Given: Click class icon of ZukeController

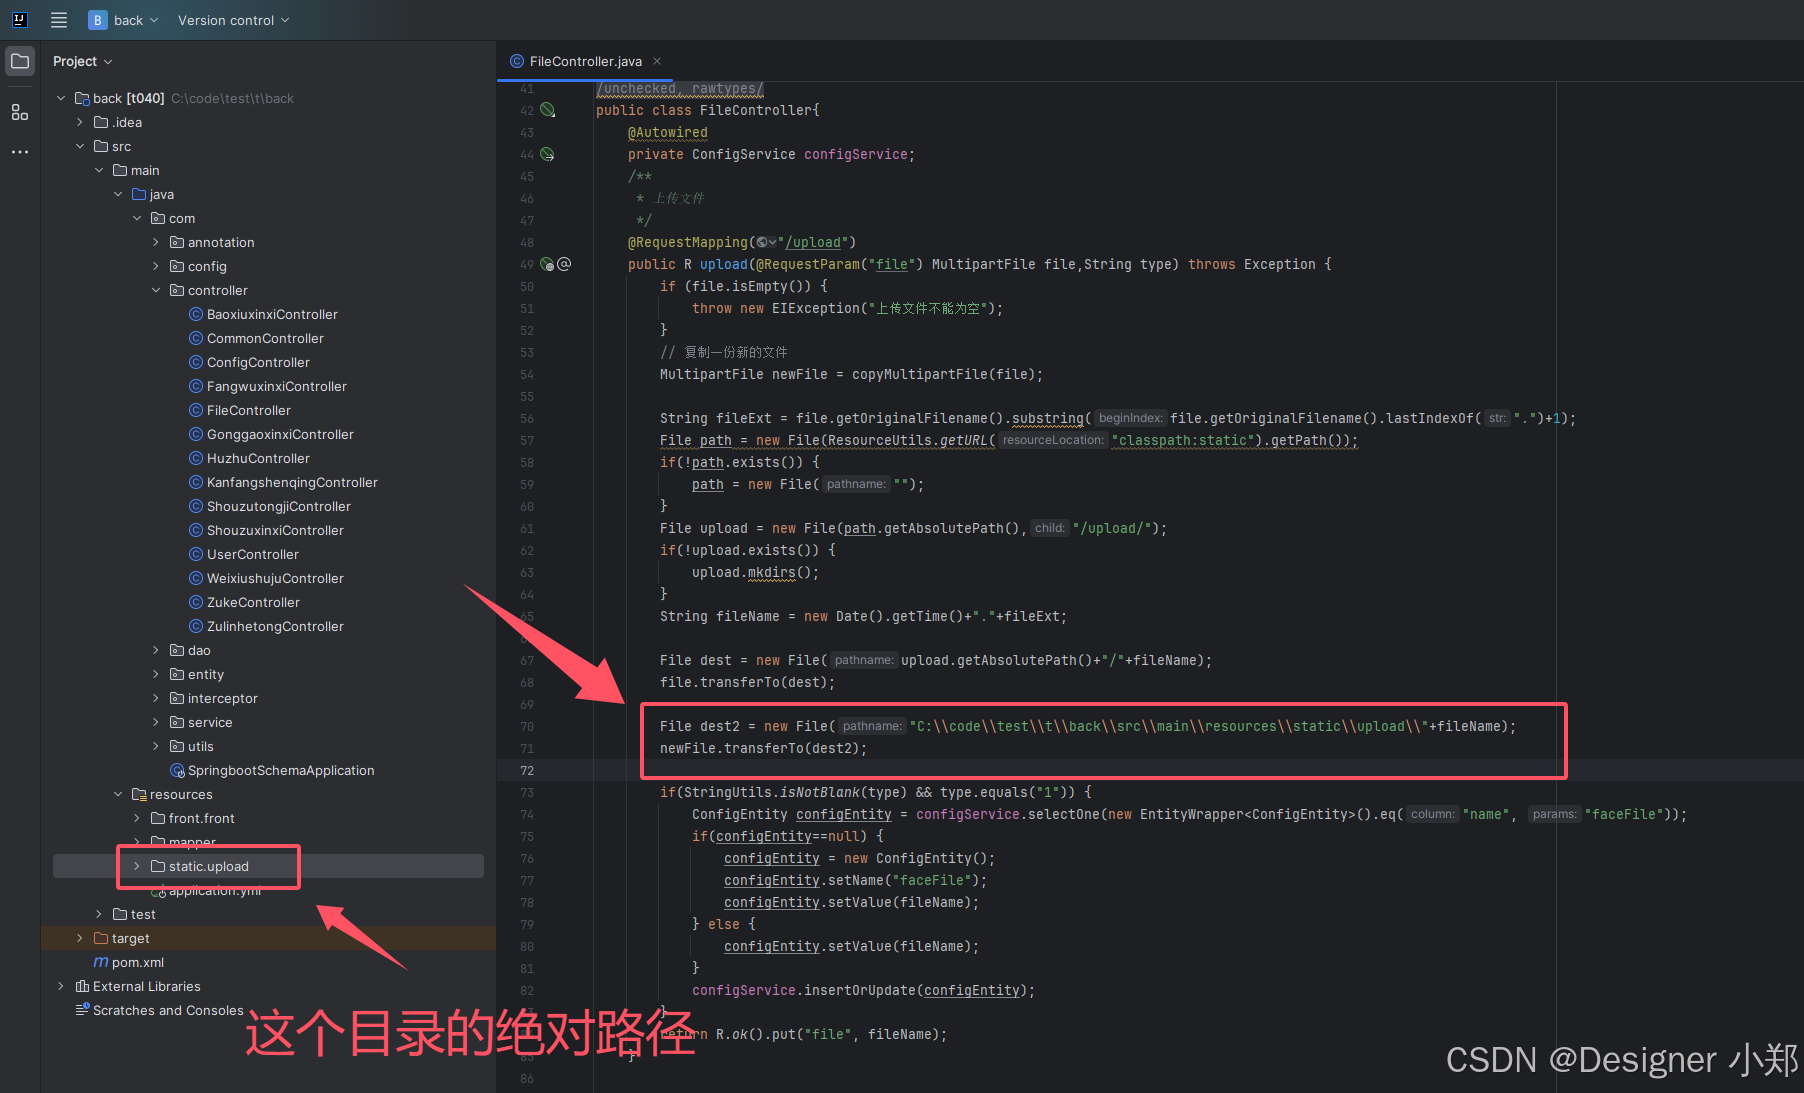Looking at the screenshot, I should pyautogui.click(x=196, y=602).
